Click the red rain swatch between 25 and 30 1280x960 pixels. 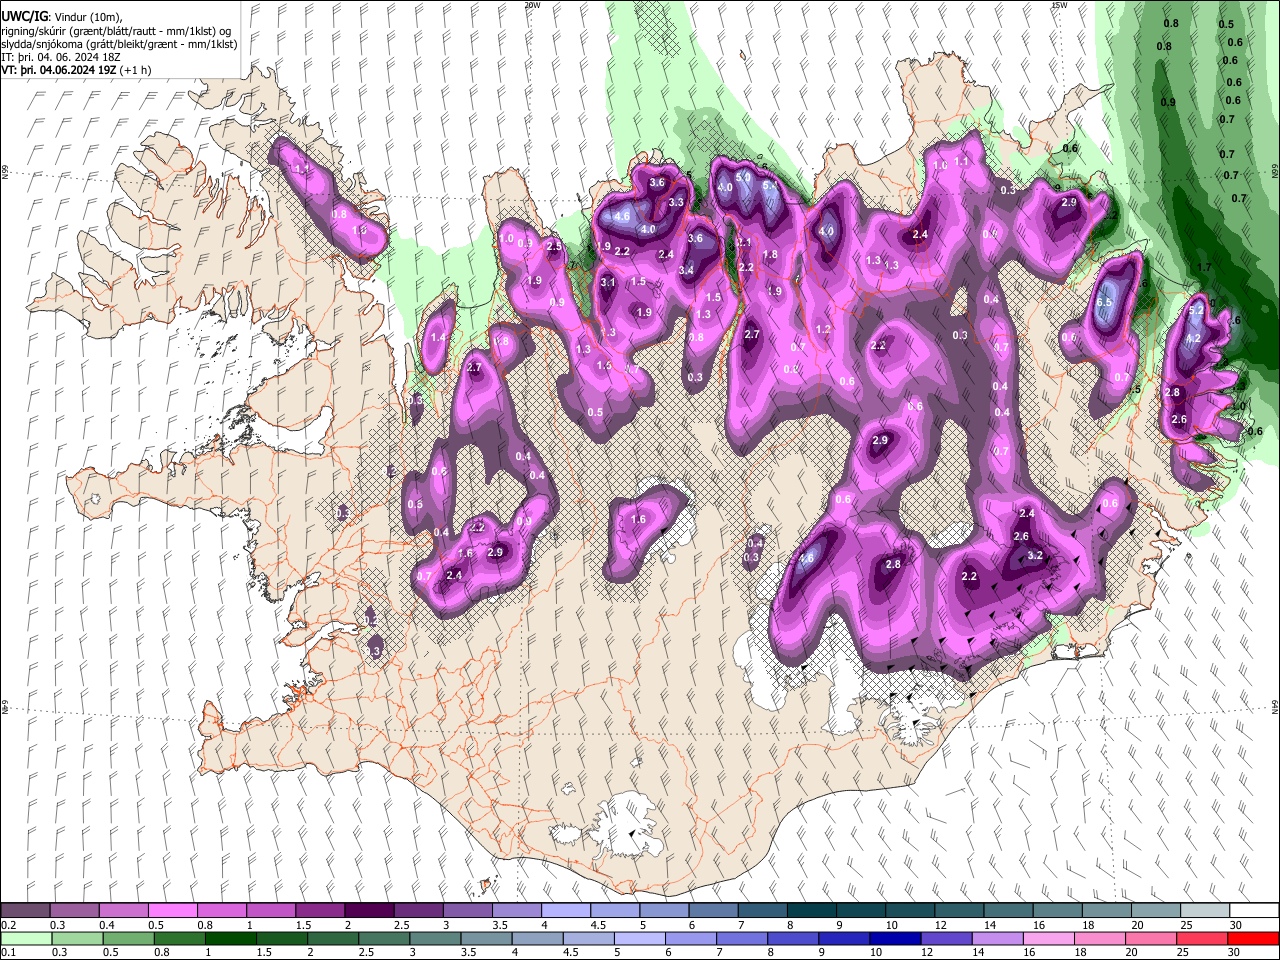(x=1202, y=938)
